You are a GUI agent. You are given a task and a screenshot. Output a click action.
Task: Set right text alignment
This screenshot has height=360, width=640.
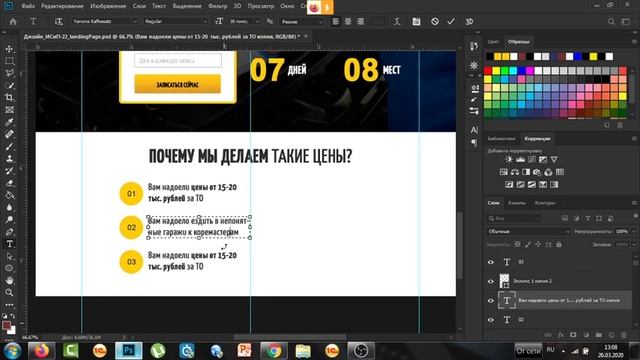pyautogui.click(x=360, y=22)
